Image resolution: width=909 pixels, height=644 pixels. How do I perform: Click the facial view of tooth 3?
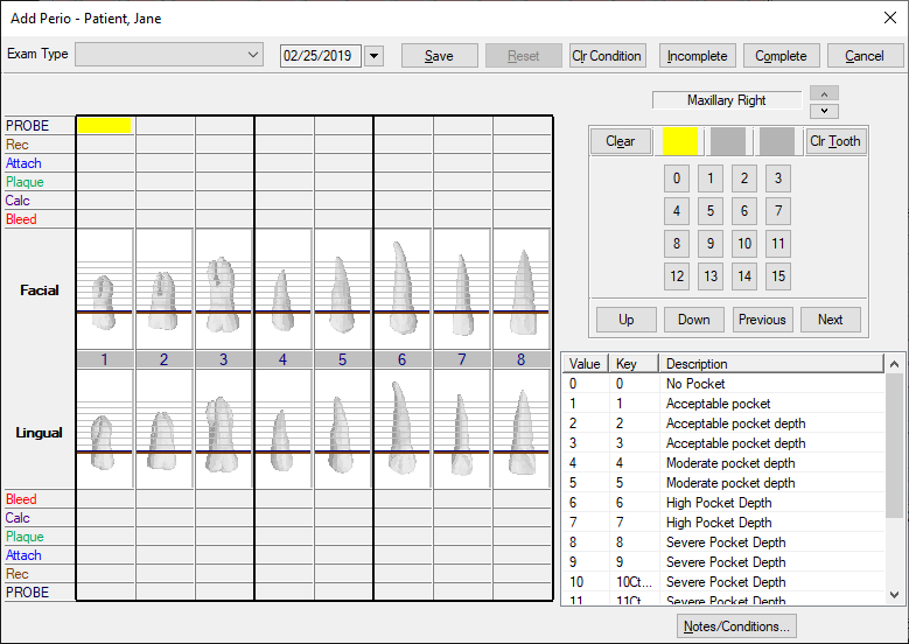pos(224,289)
